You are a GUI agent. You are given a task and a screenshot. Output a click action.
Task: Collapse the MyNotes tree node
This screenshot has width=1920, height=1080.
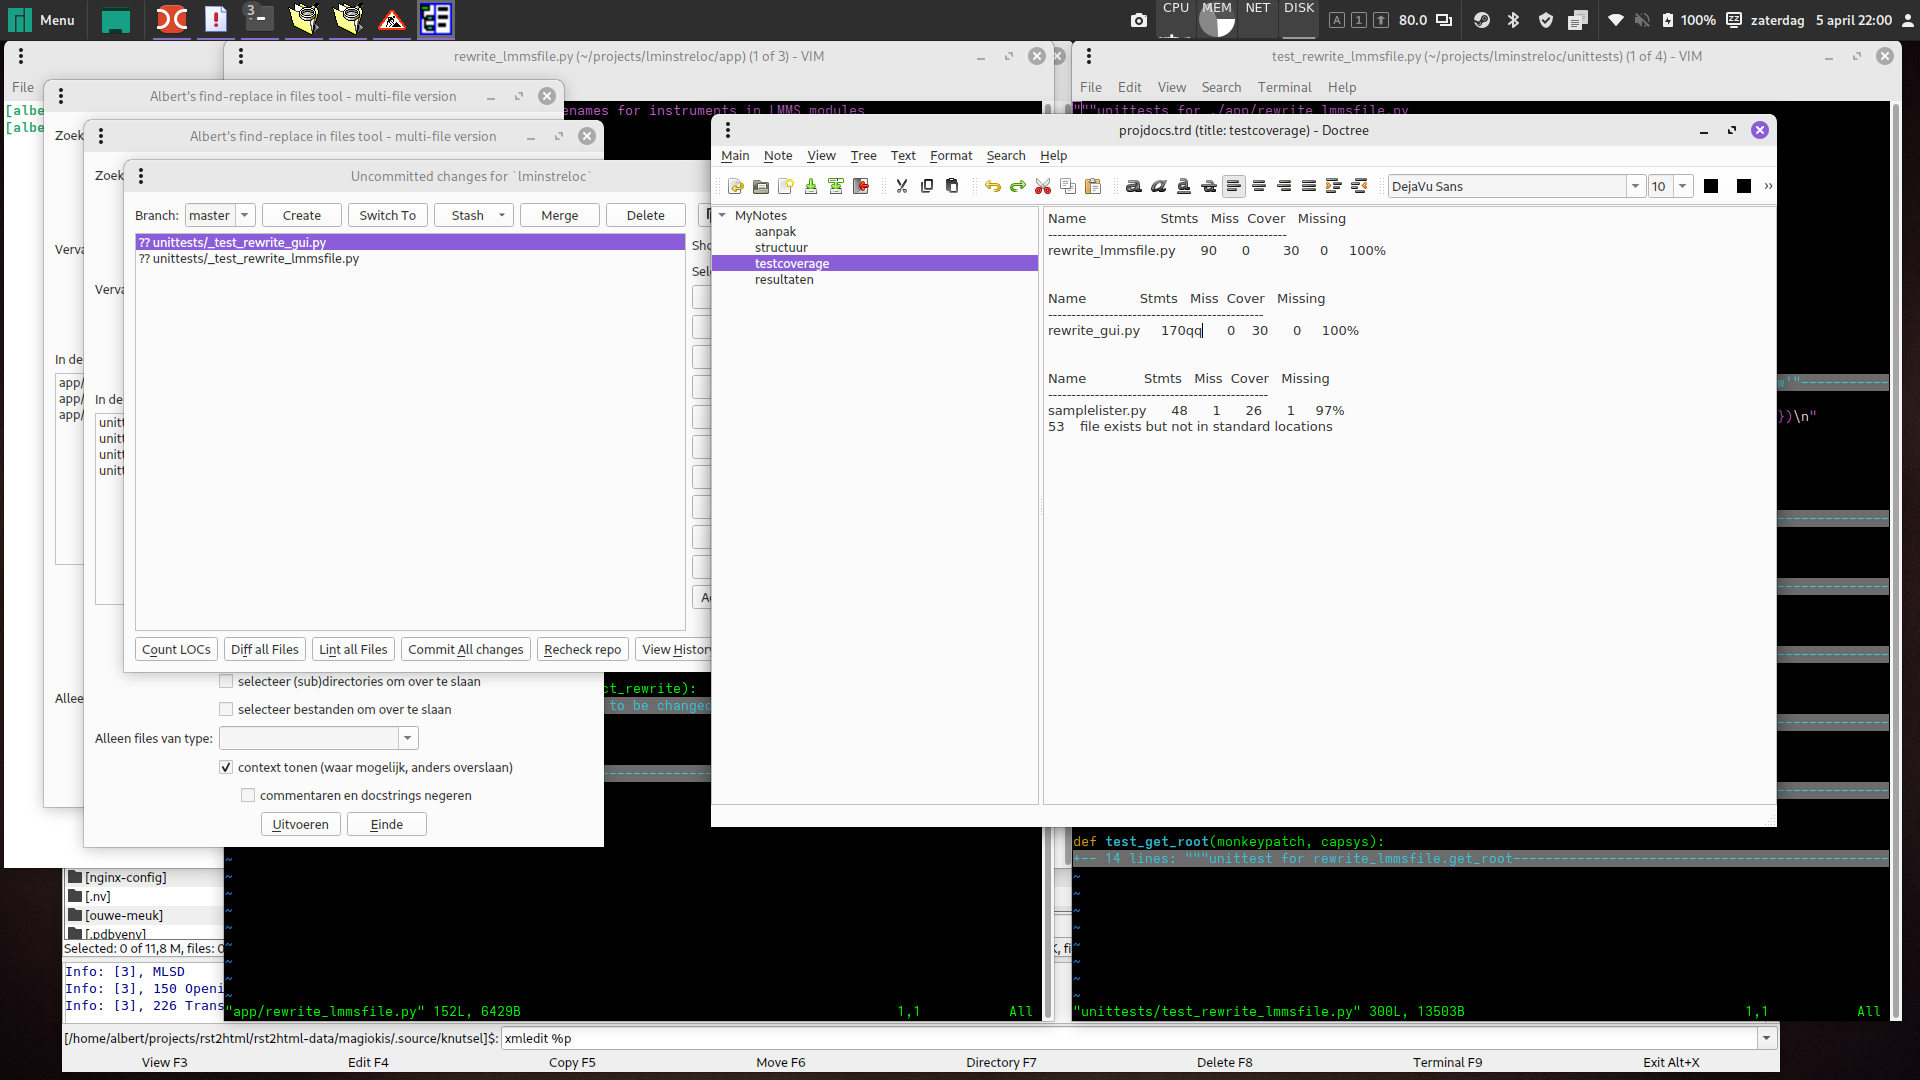(x=722, y=215)
